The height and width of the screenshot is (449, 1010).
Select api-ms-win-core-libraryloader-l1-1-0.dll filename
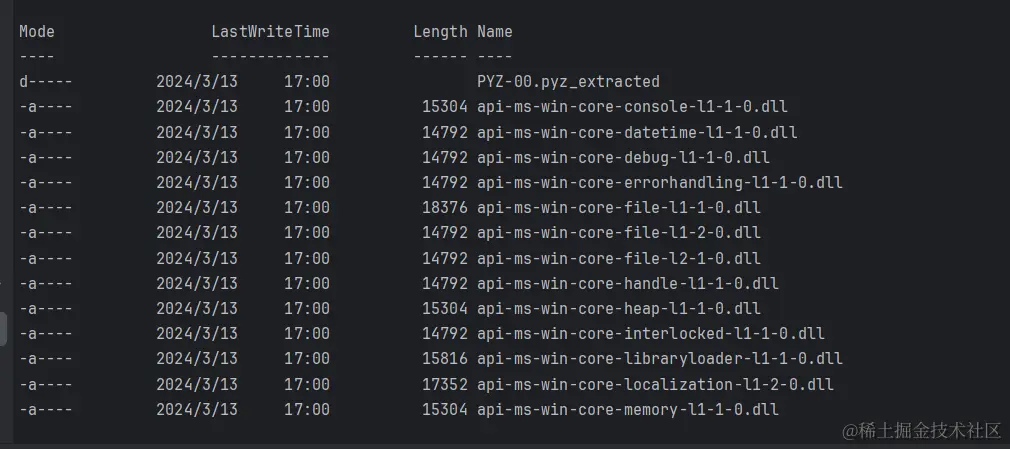[x=660, y=359]
